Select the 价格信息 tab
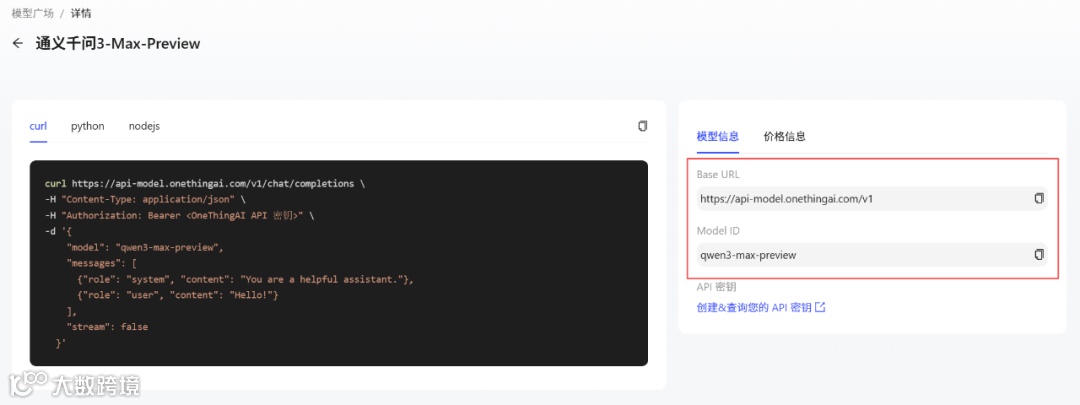 [785, 136]
